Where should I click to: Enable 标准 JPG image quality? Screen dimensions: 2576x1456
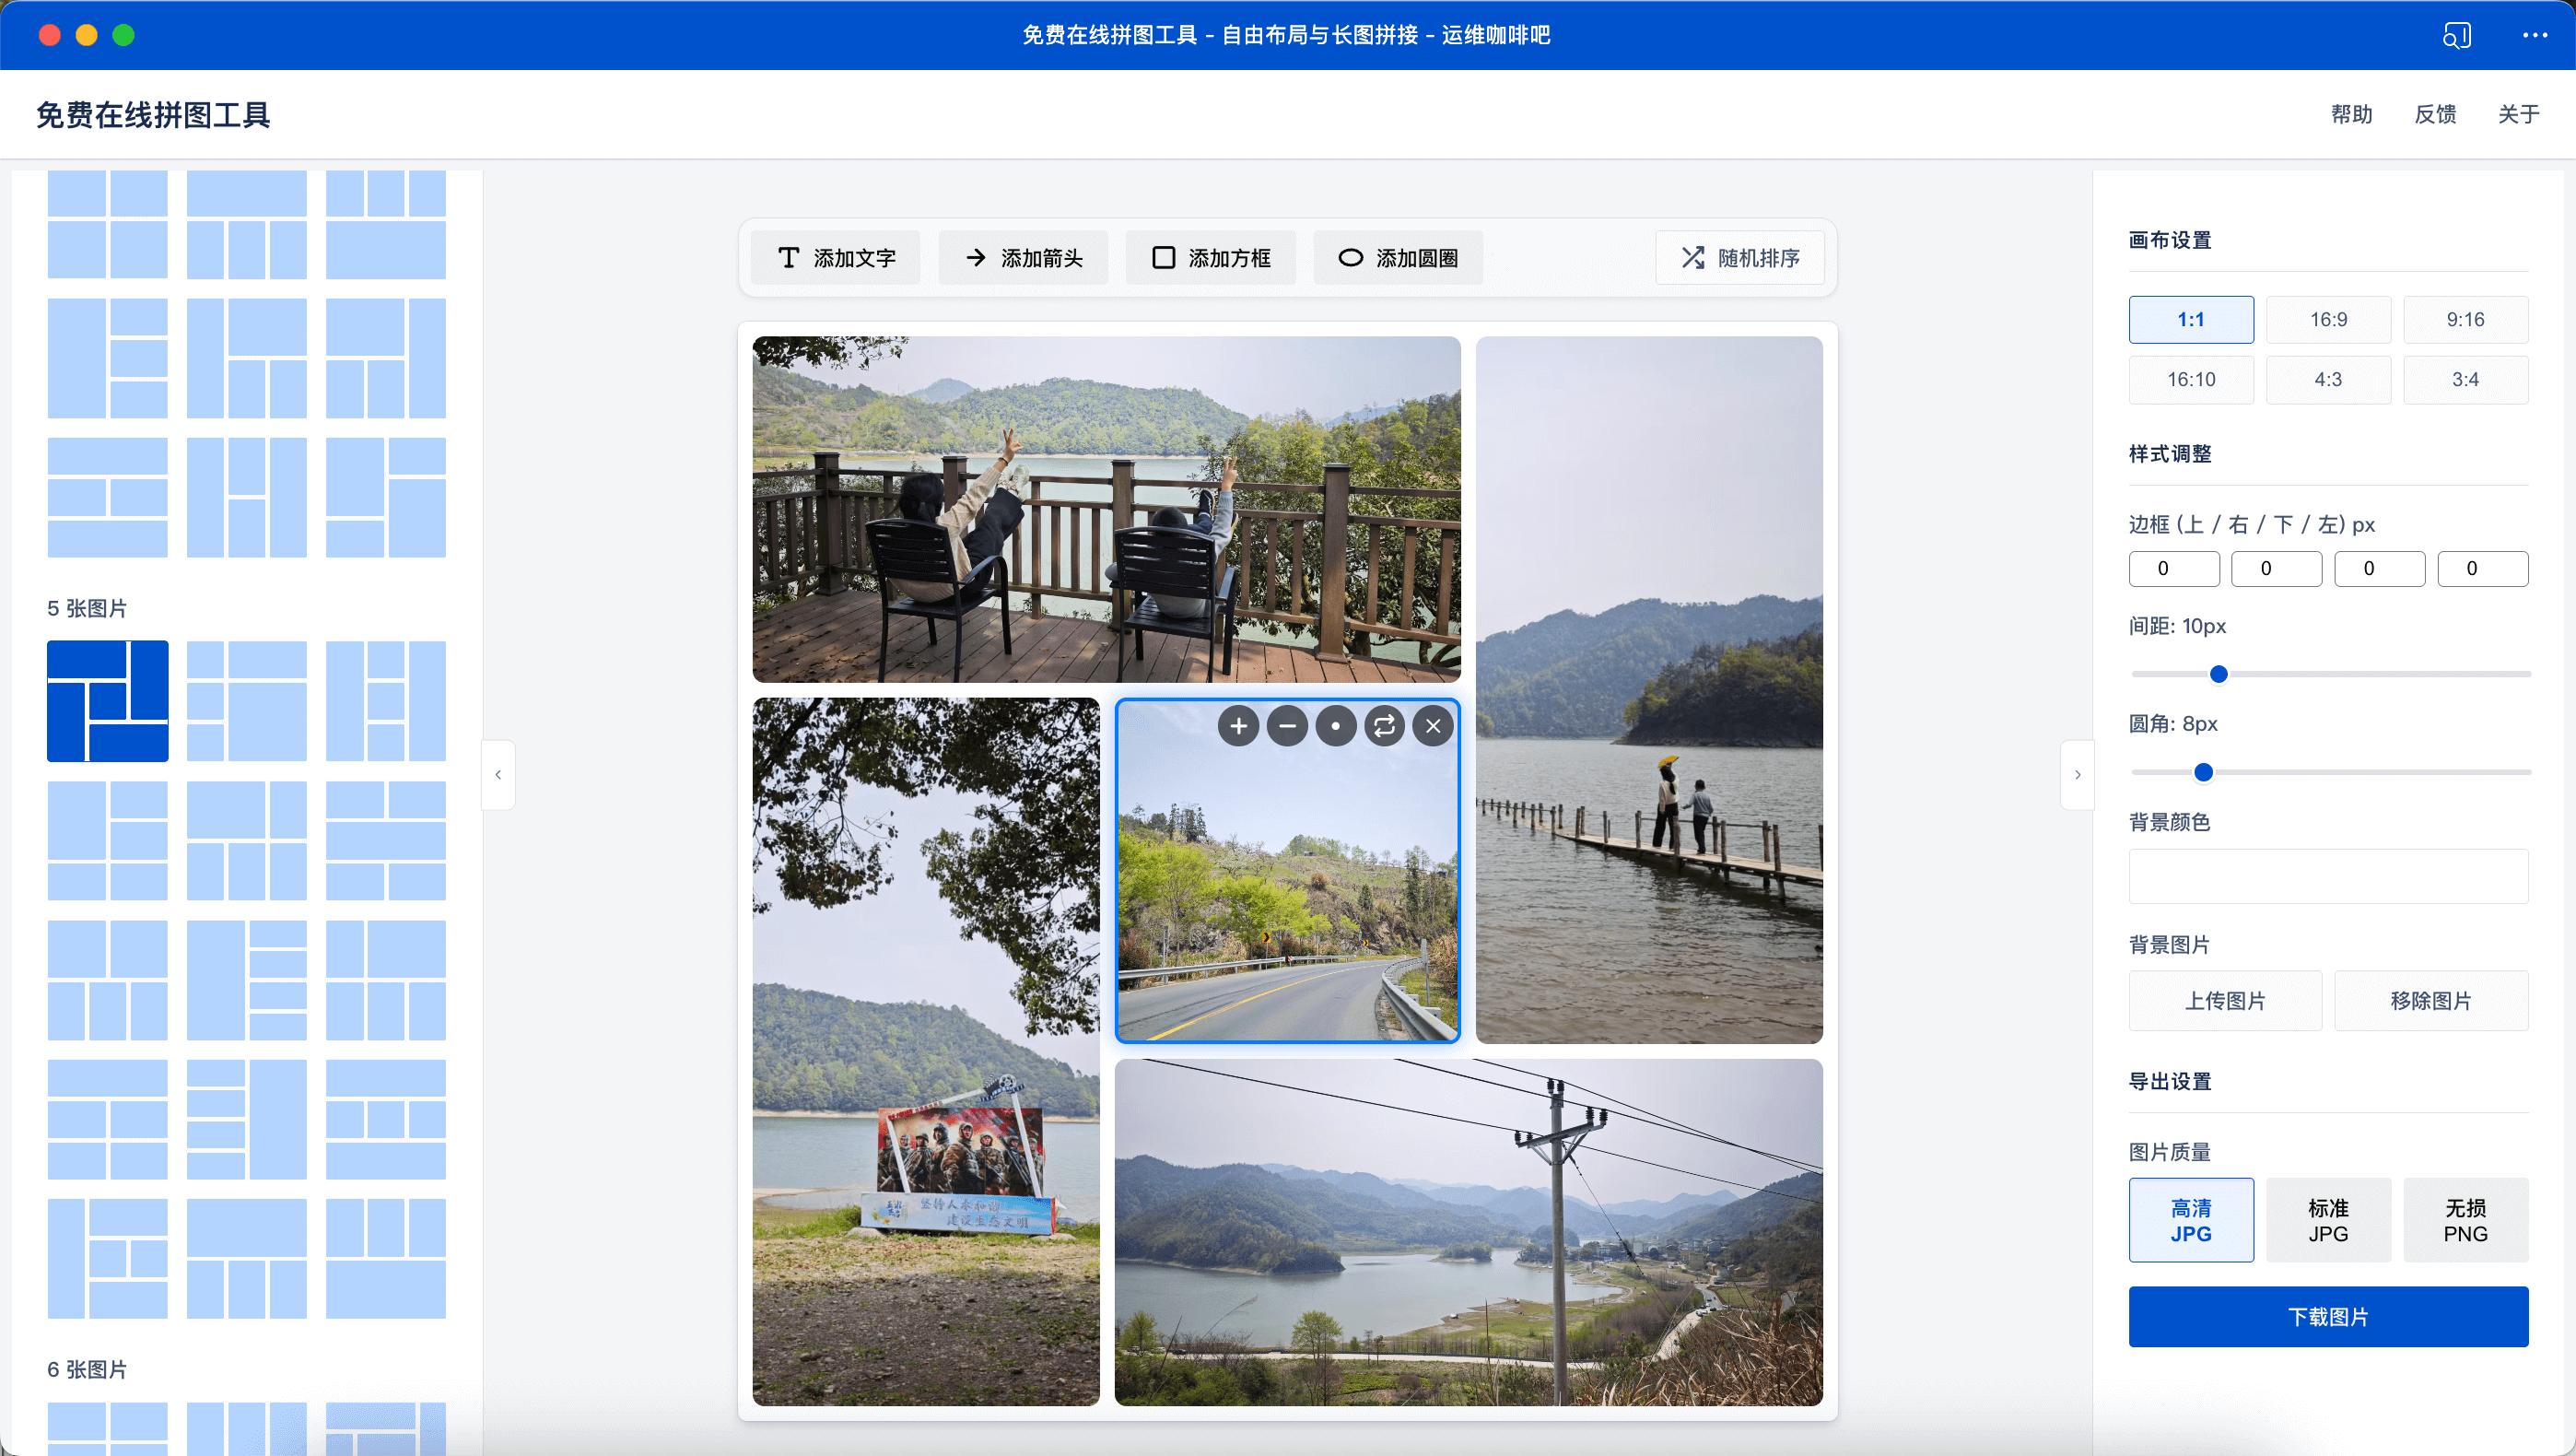coord(2328,1219)
